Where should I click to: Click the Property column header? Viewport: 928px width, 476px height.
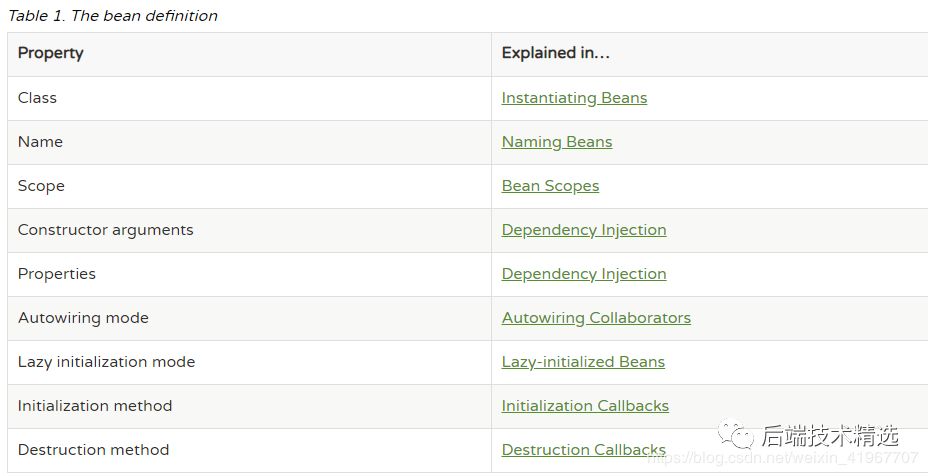51,54
